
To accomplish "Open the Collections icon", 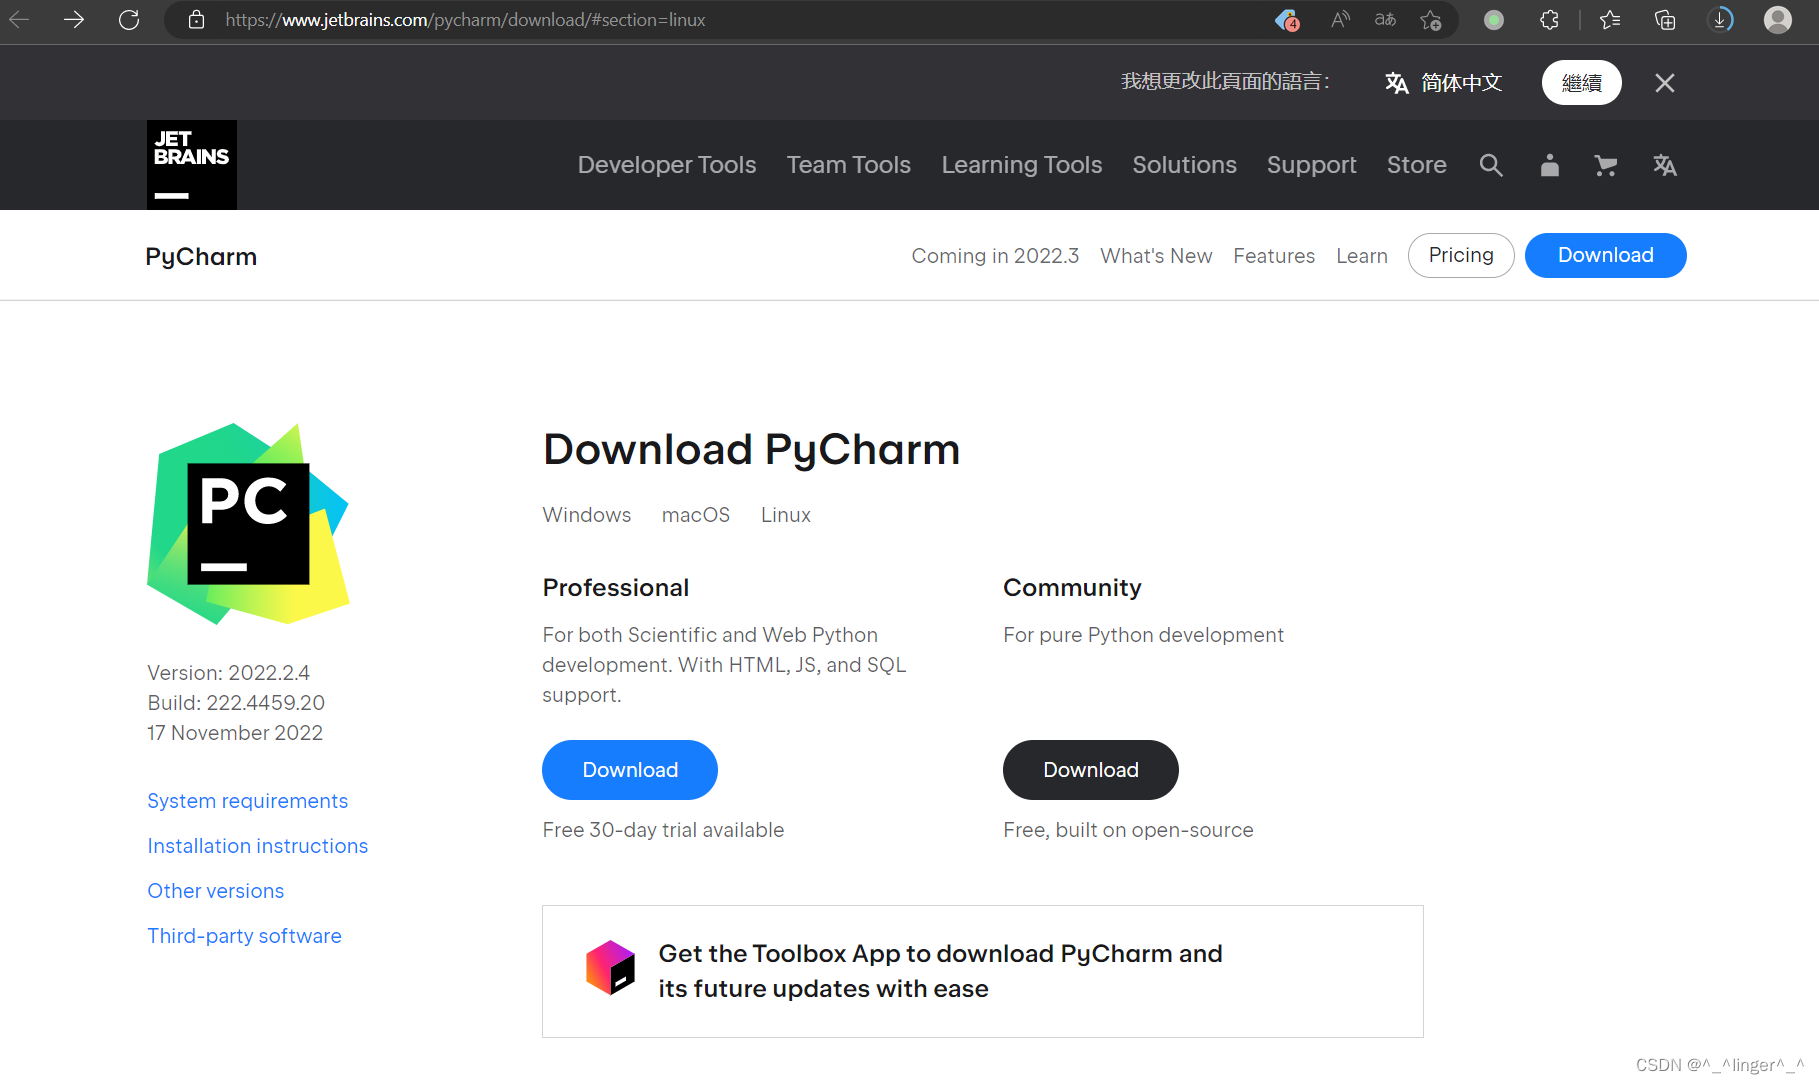I will coord(1665,19).
